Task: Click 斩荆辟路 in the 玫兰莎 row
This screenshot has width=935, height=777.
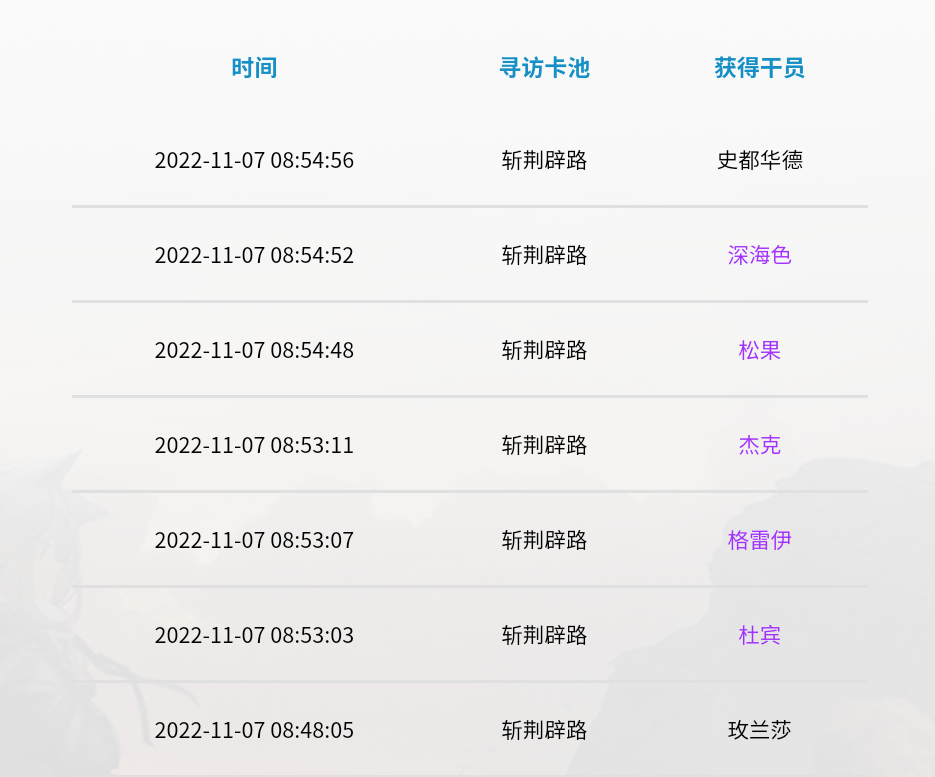Action: [x=544, y=730]
